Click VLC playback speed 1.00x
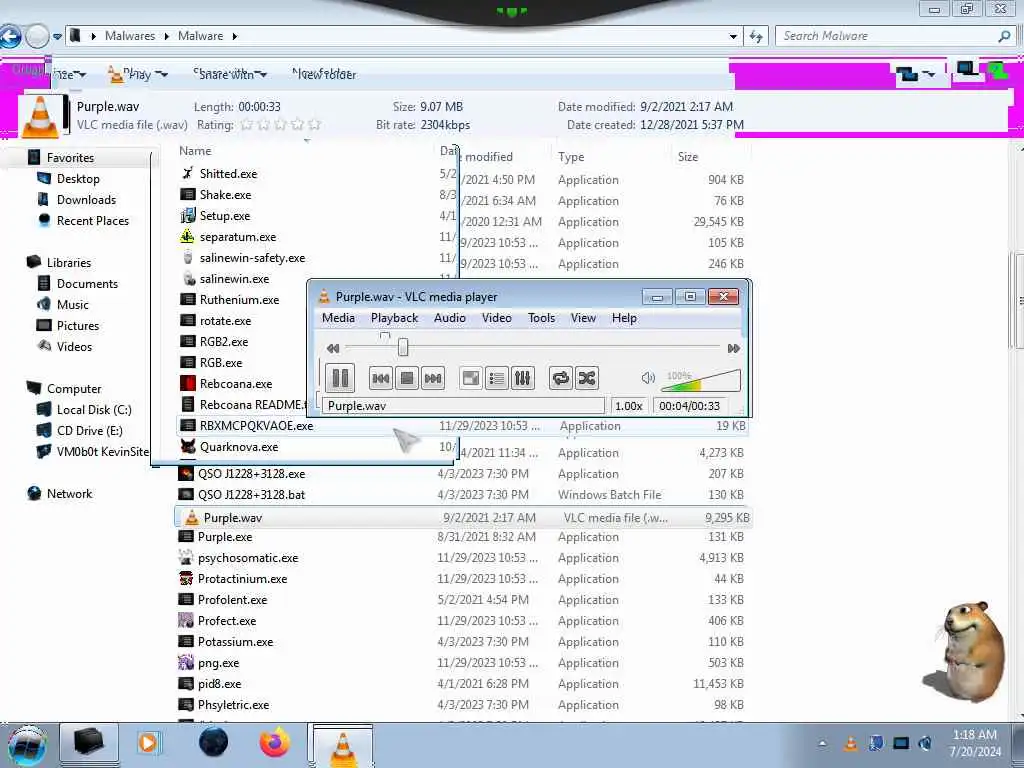1024x768 pixels. pos(629,406)
